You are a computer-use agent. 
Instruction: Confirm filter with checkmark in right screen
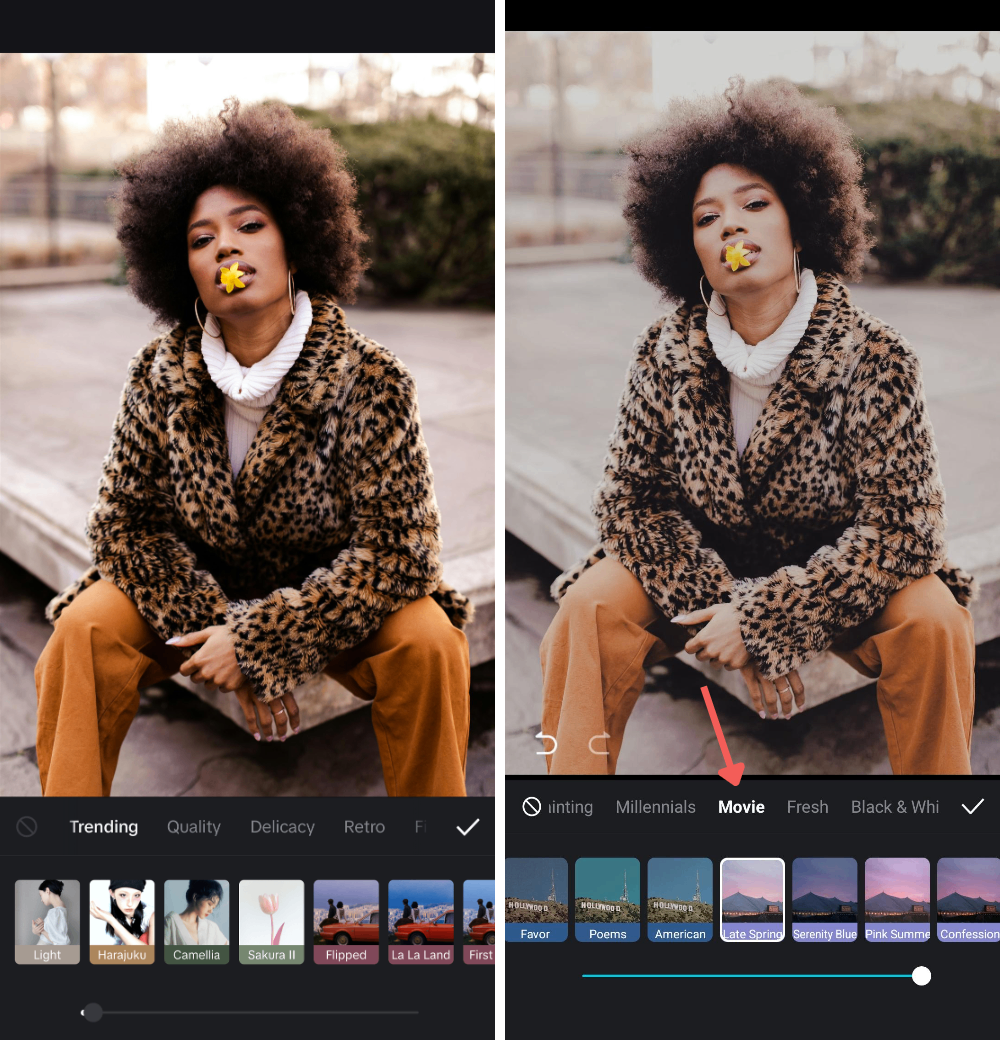973,807
